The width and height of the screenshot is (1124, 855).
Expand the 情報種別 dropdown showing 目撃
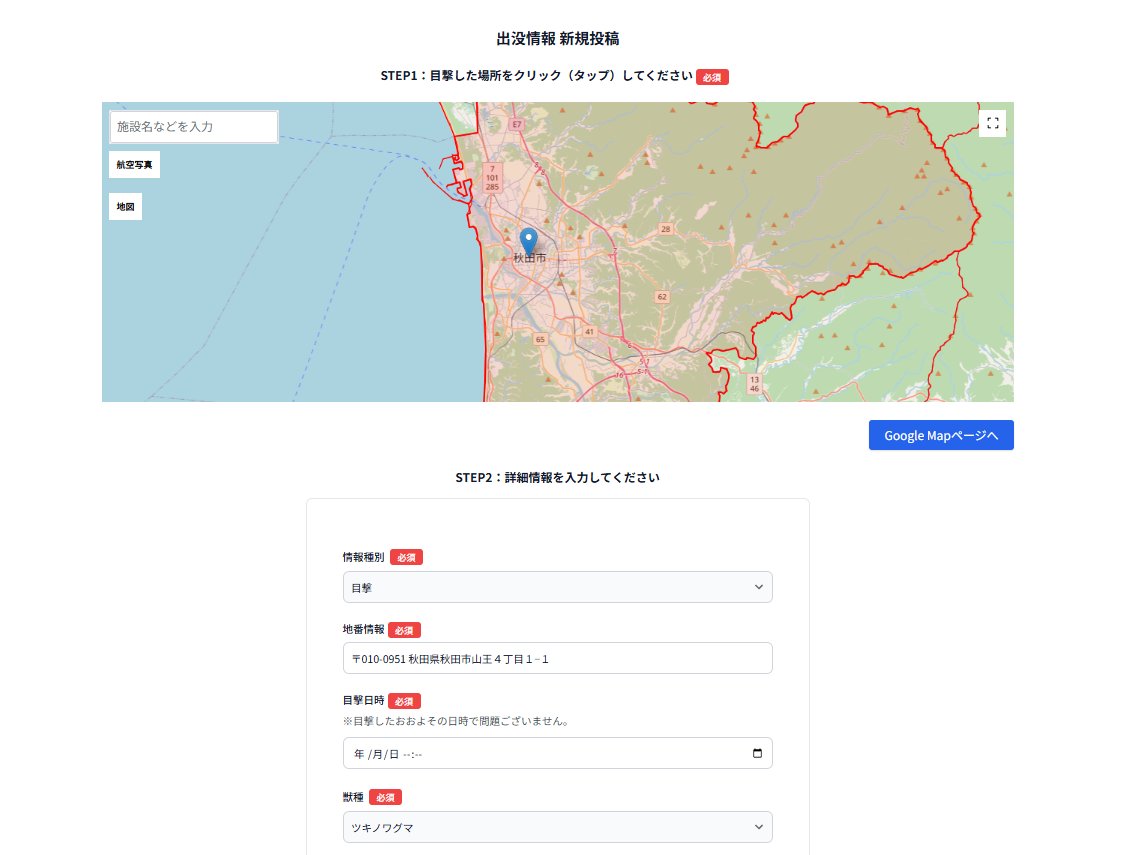[557, 588]
